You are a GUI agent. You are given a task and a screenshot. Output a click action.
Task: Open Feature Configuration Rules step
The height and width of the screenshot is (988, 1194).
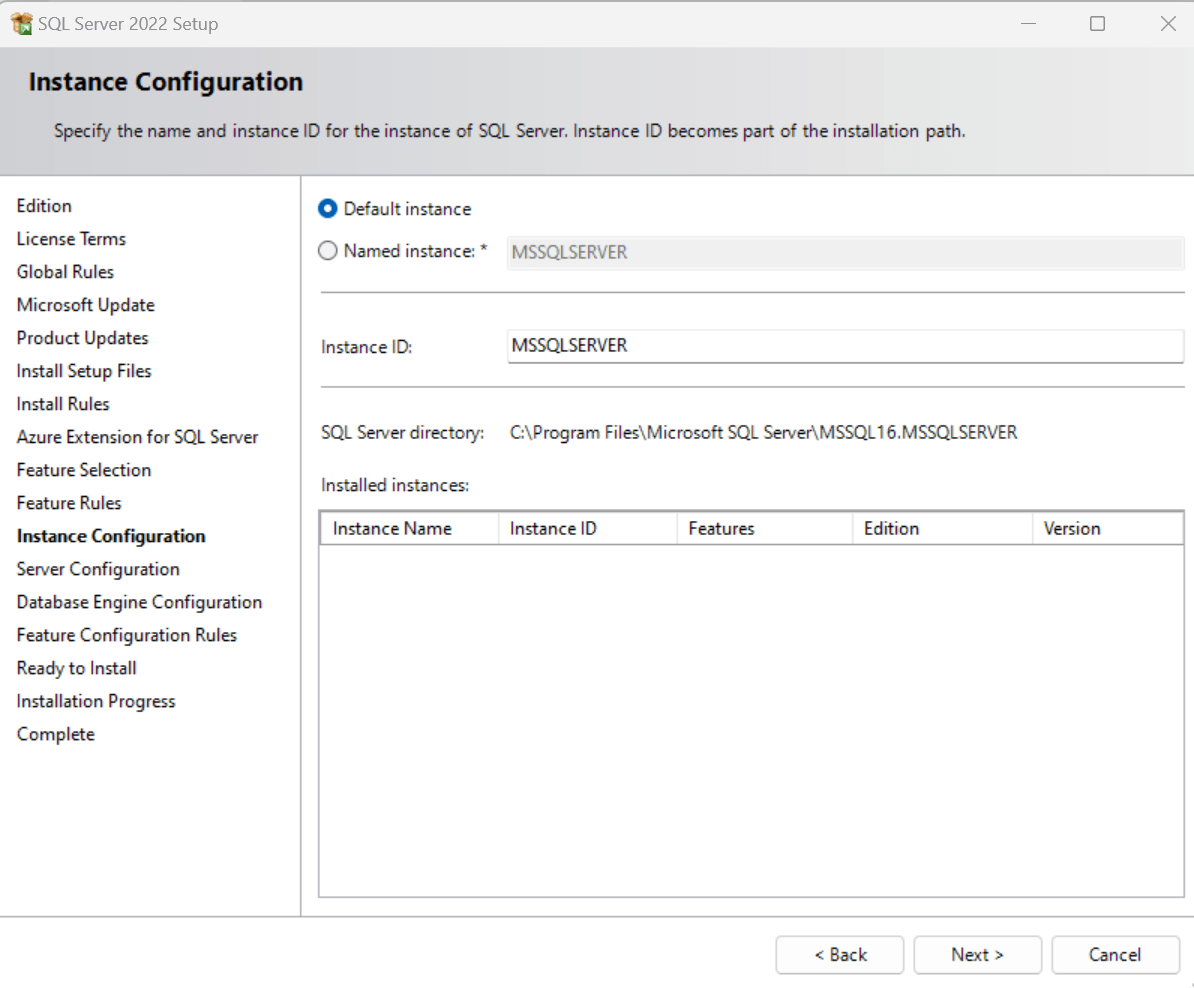pos(126,635)
